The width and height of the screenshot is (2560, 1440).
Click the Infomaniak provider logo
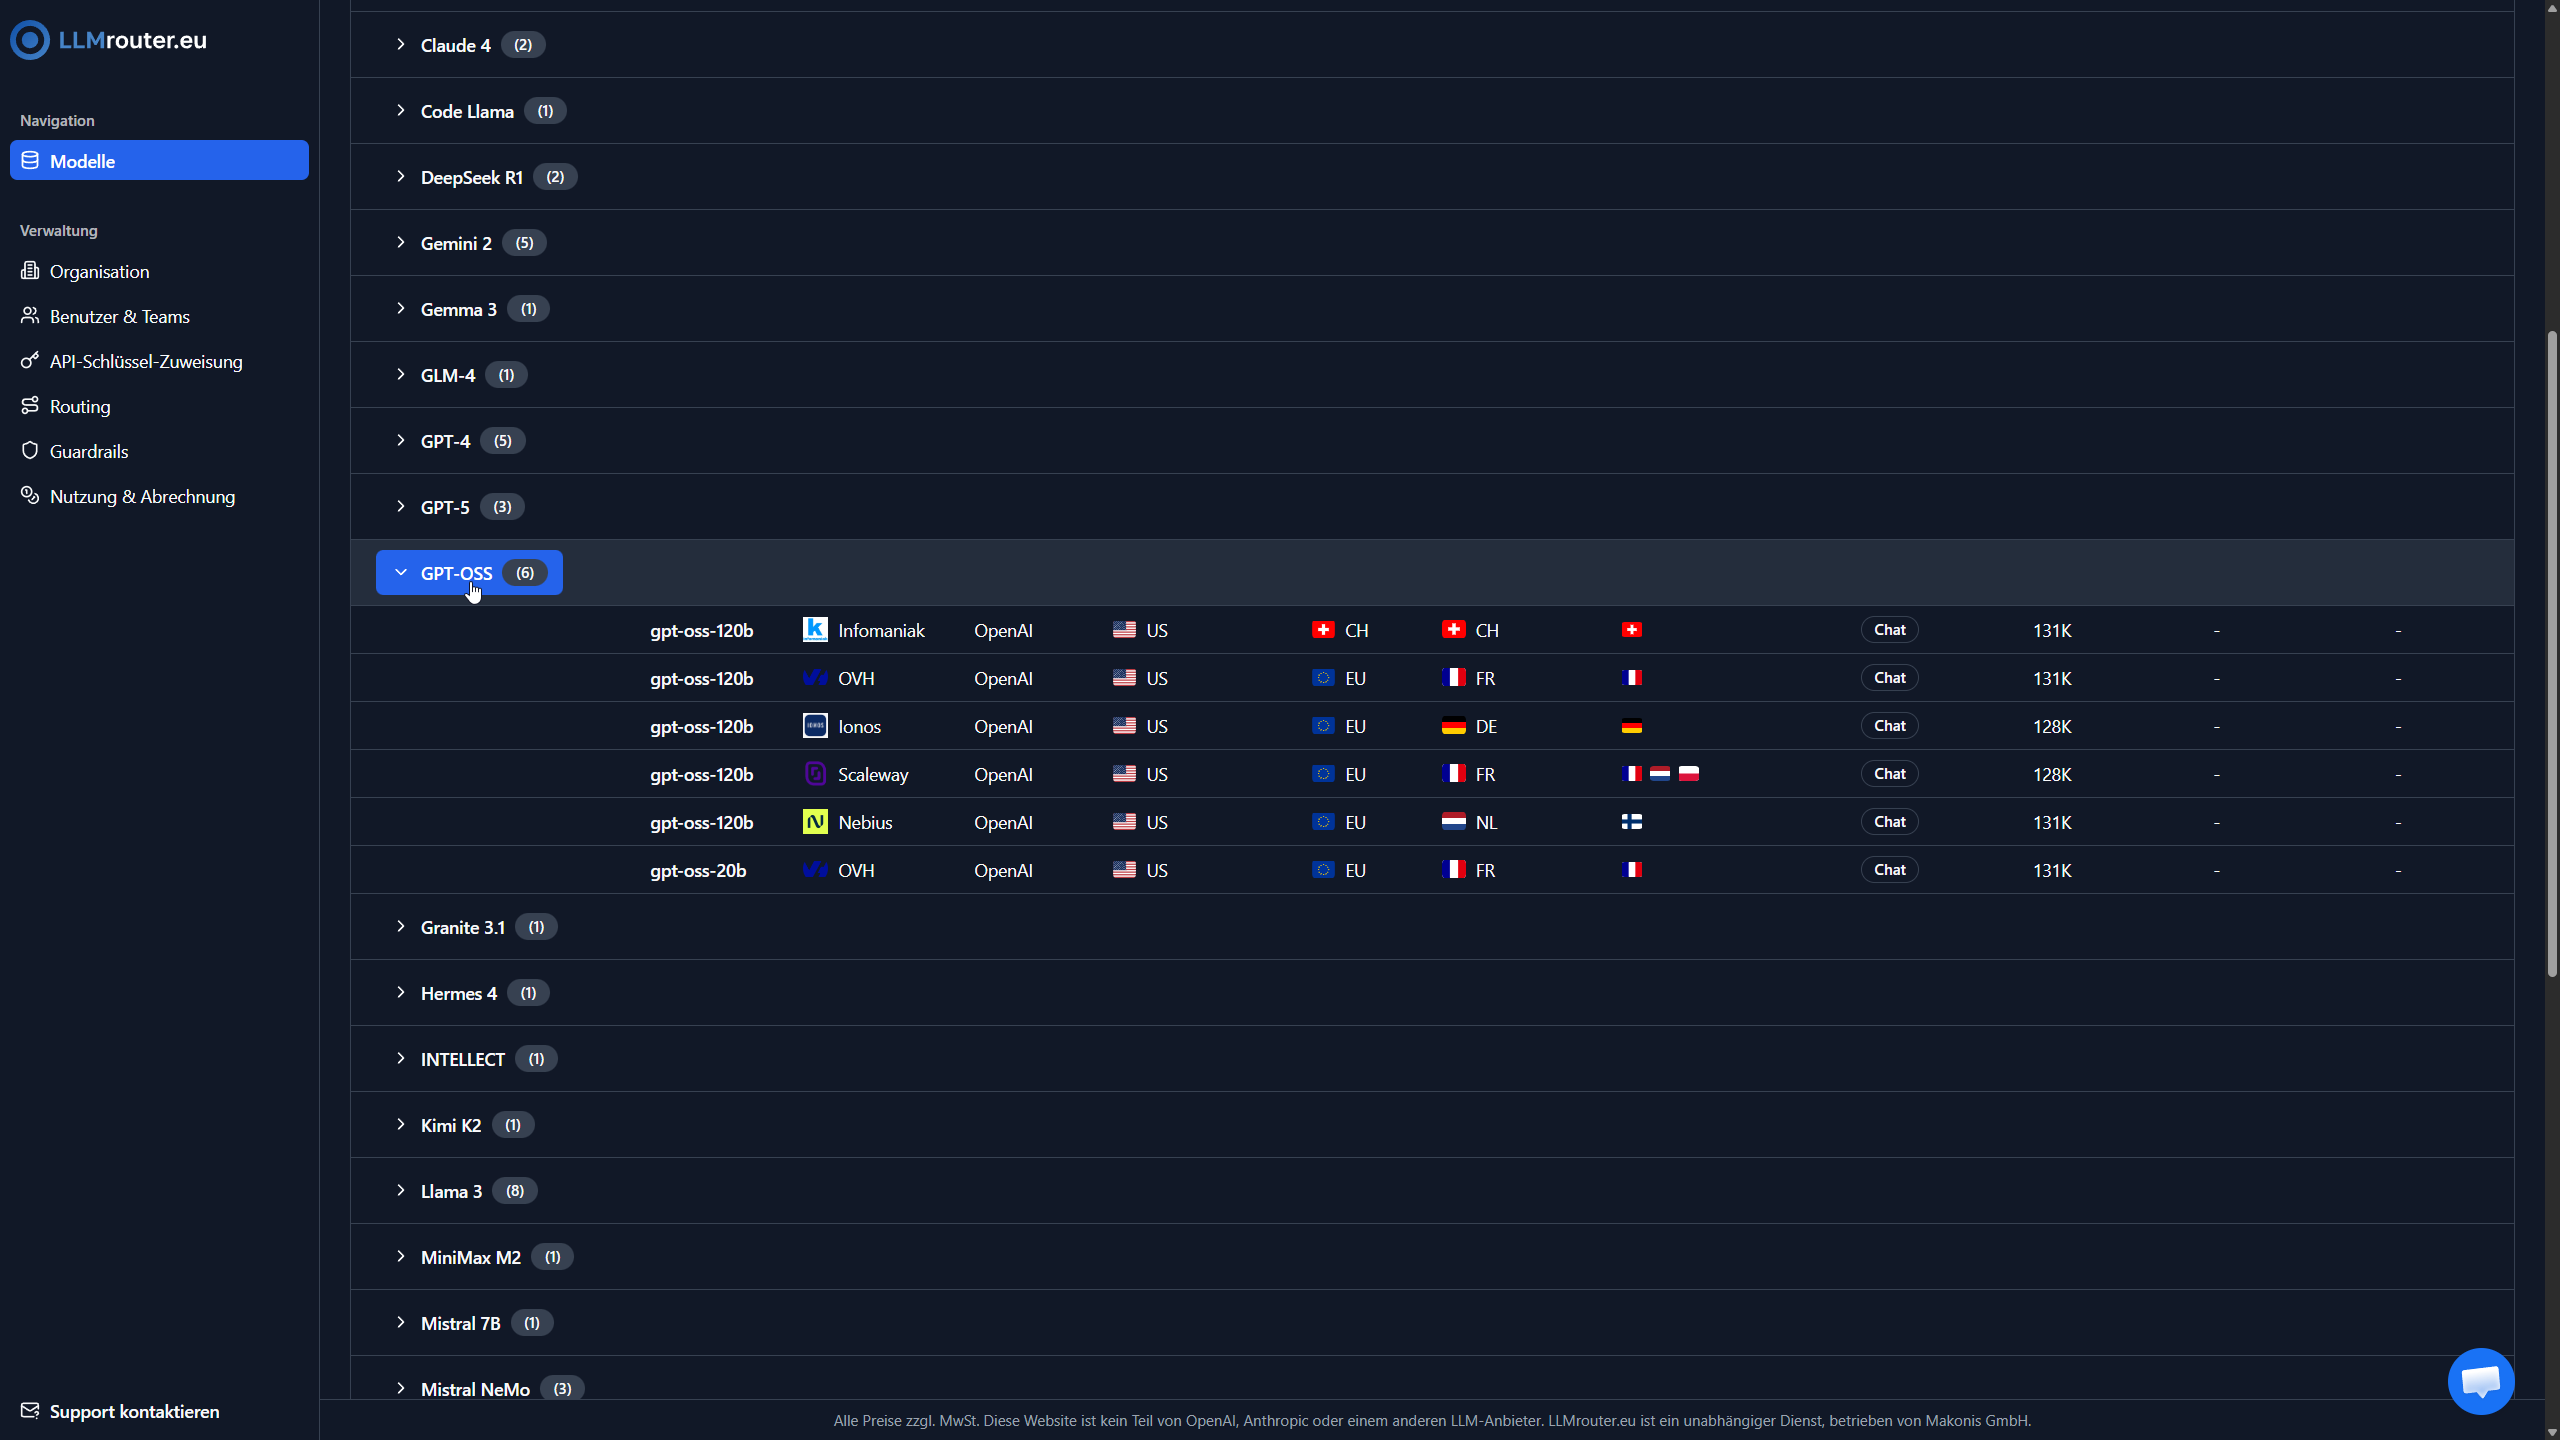pyautogui.click(x=815, y=630)
